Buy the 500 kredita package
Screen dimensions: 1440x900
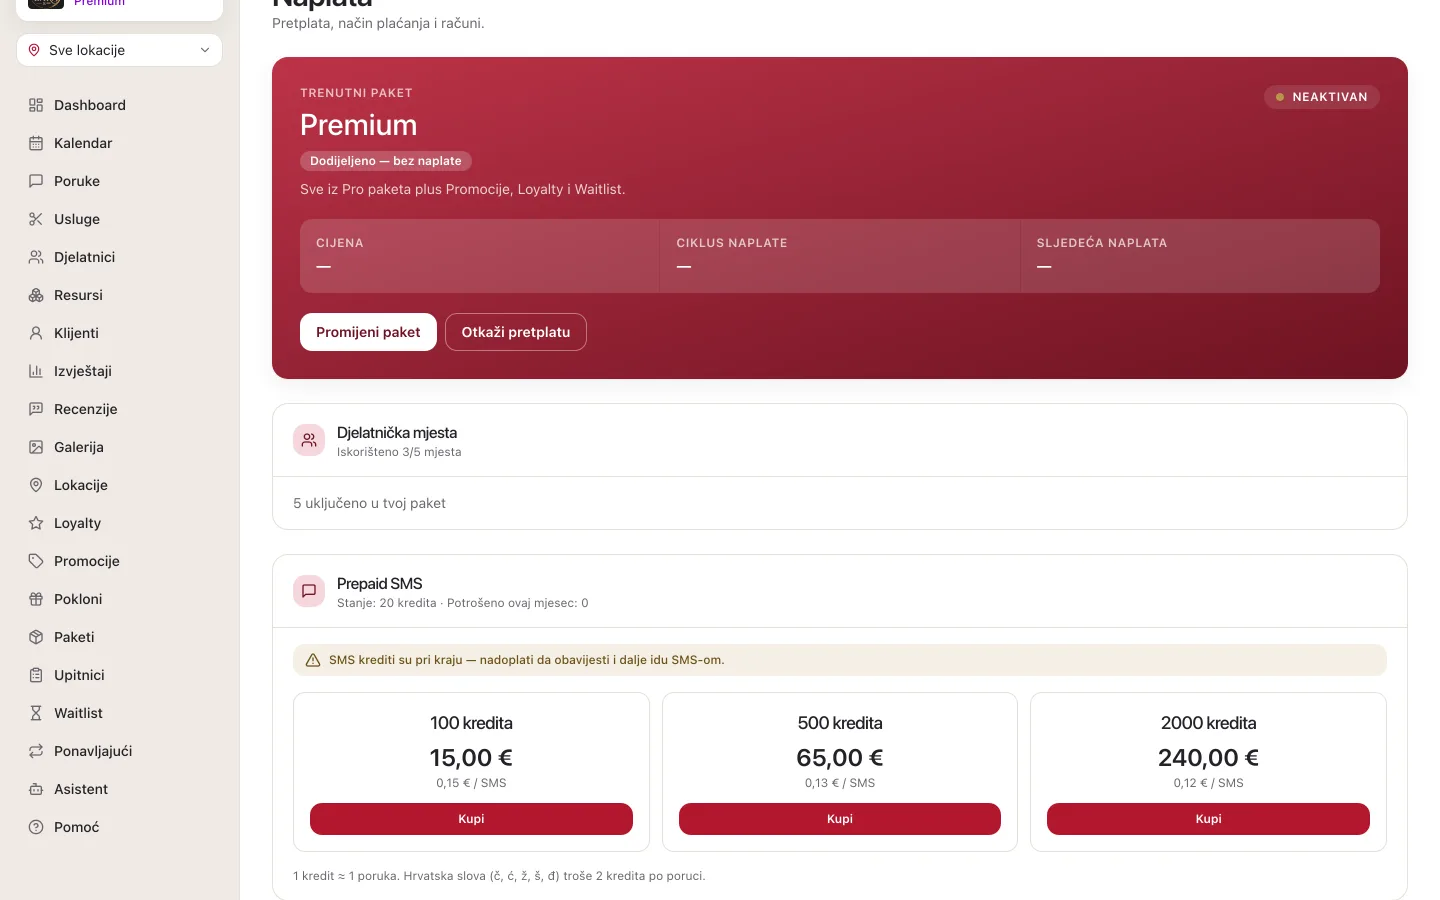click(840, 819)
